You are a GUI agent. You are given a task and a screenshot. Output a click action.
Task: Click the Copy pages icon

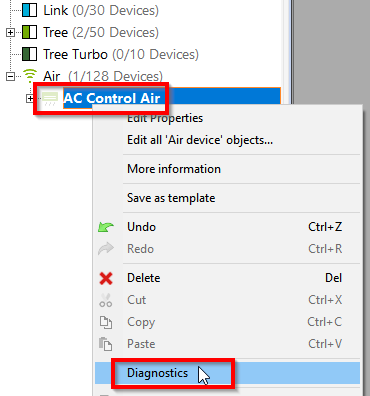pyautogui.click(x=106, y=322)
